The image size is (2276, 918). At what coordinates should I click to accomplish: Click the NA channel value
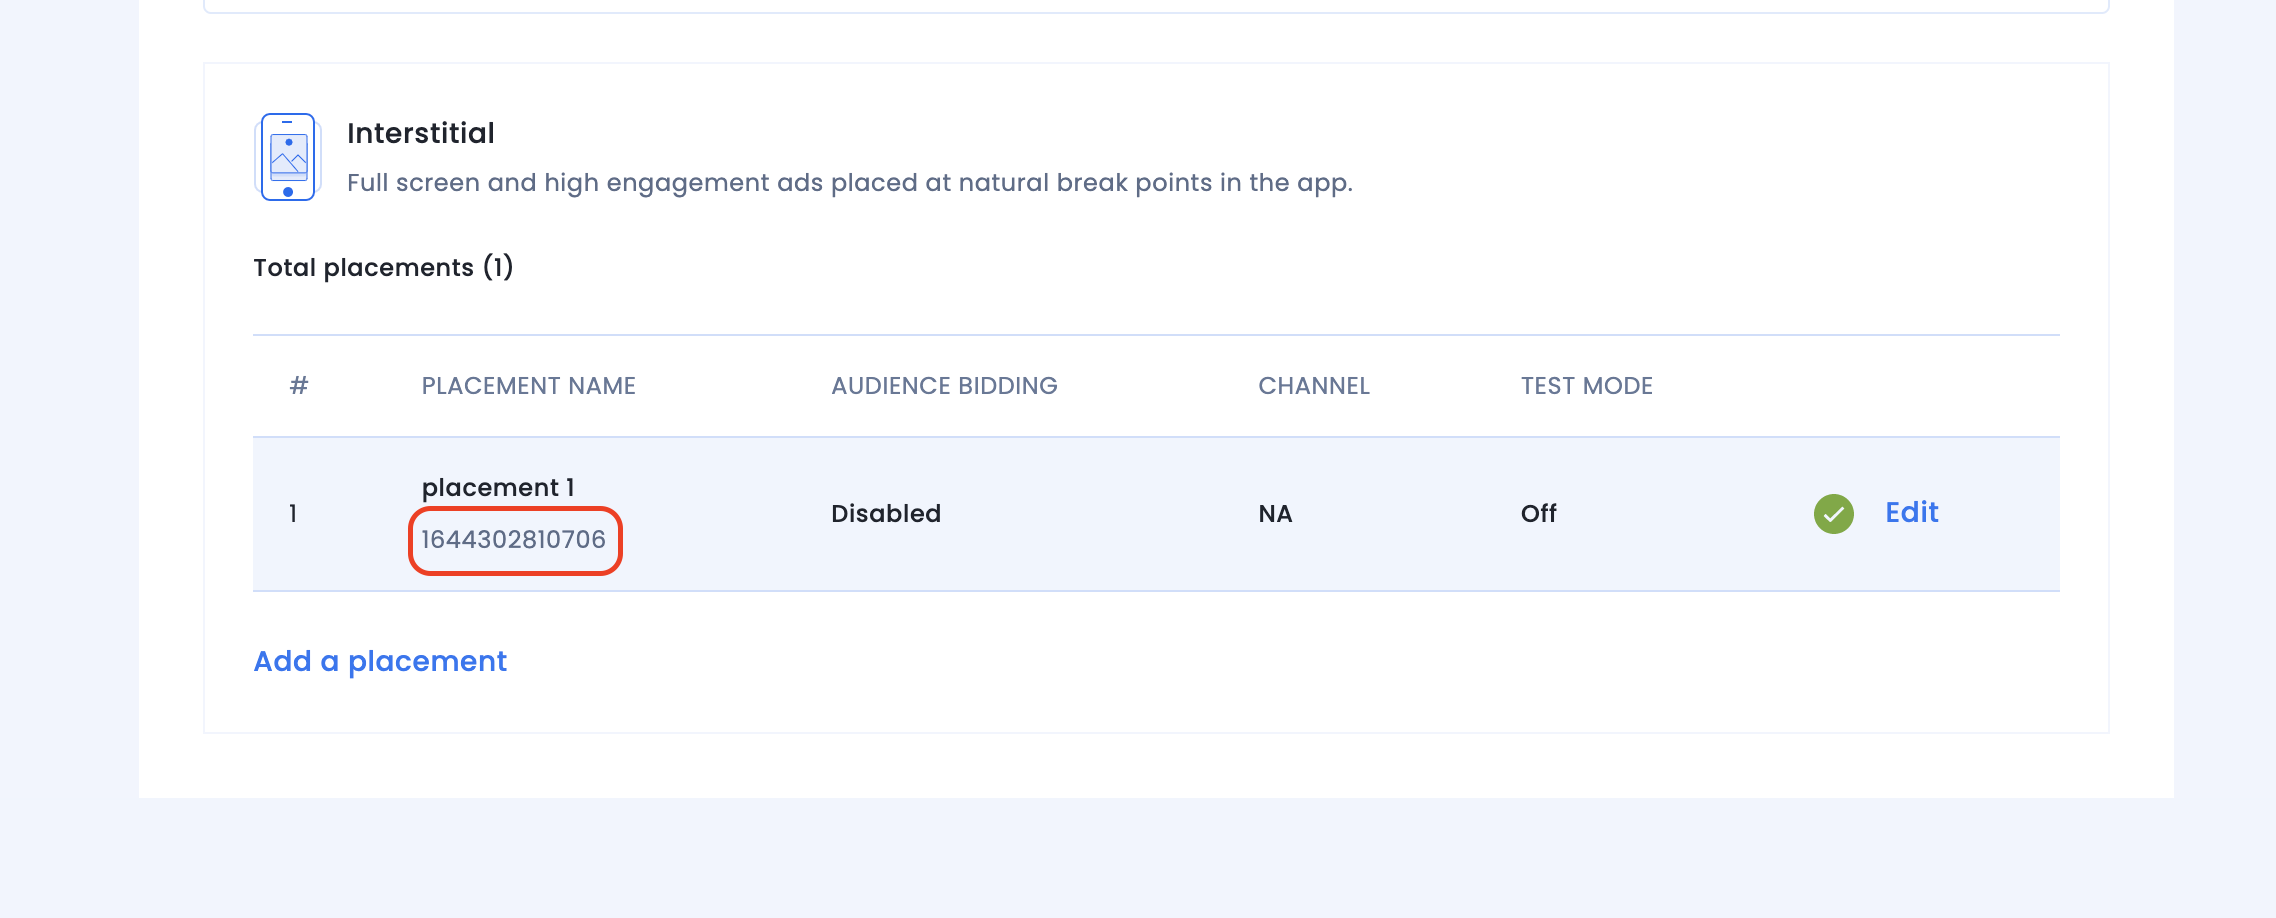1275,514
